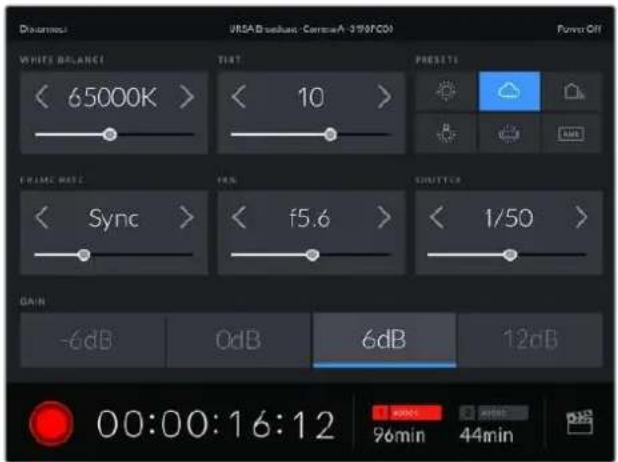Select the auto white balance preset
The height and width of the screenshot is (462, 618).
coord(572,133)
